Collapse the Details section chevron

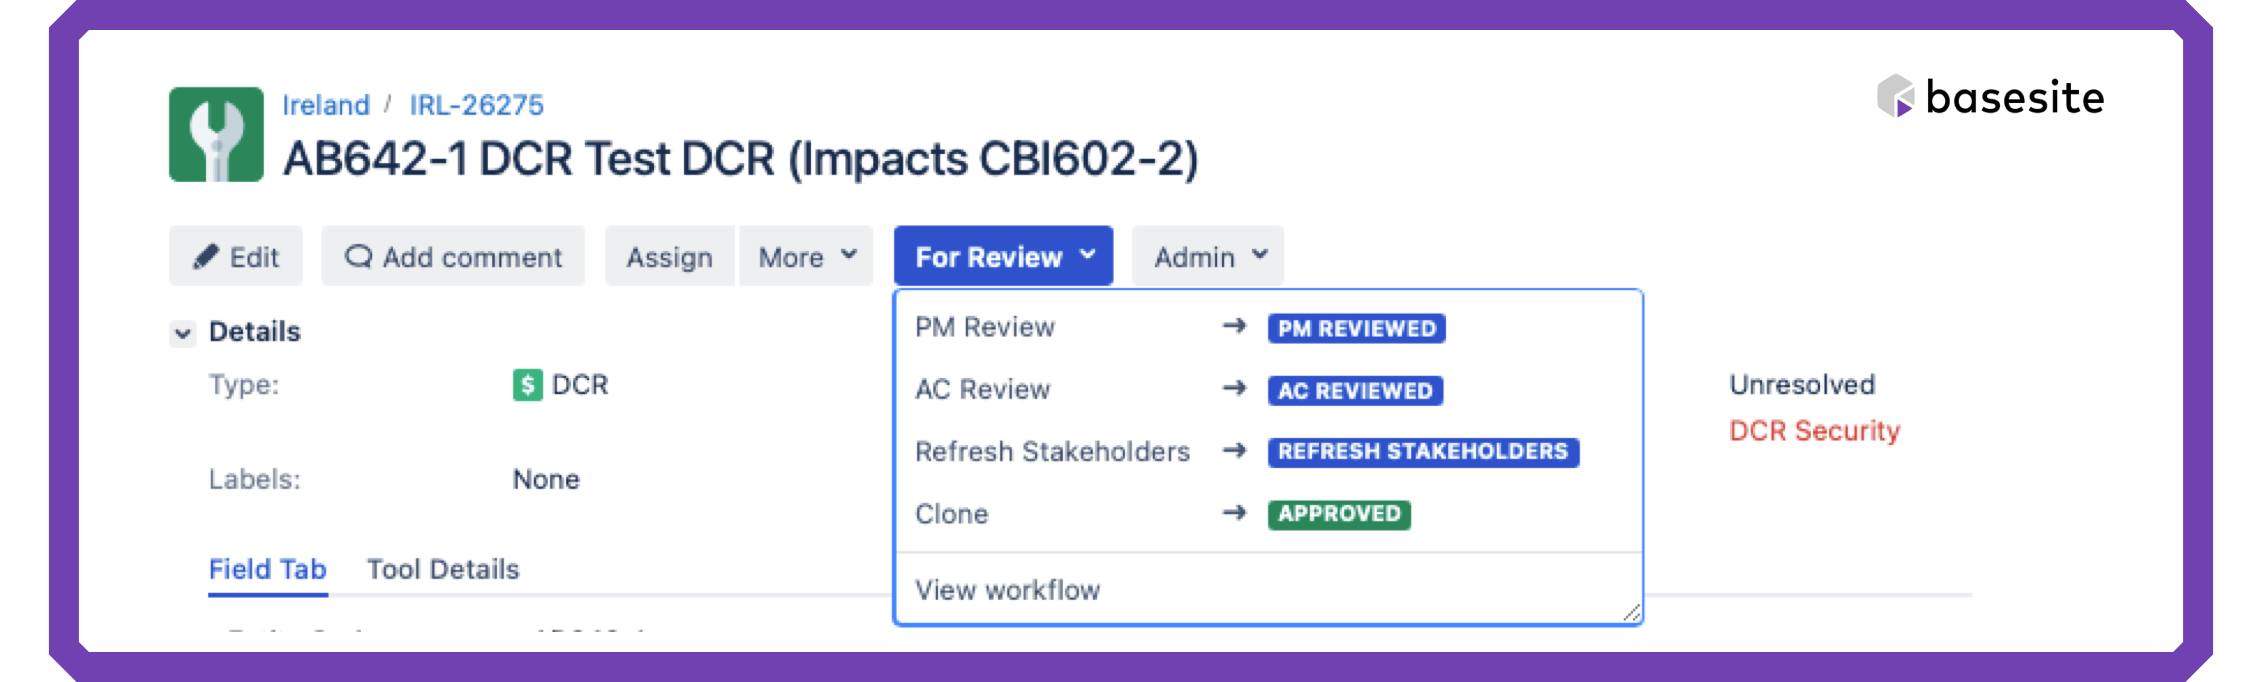coord(183,333)
